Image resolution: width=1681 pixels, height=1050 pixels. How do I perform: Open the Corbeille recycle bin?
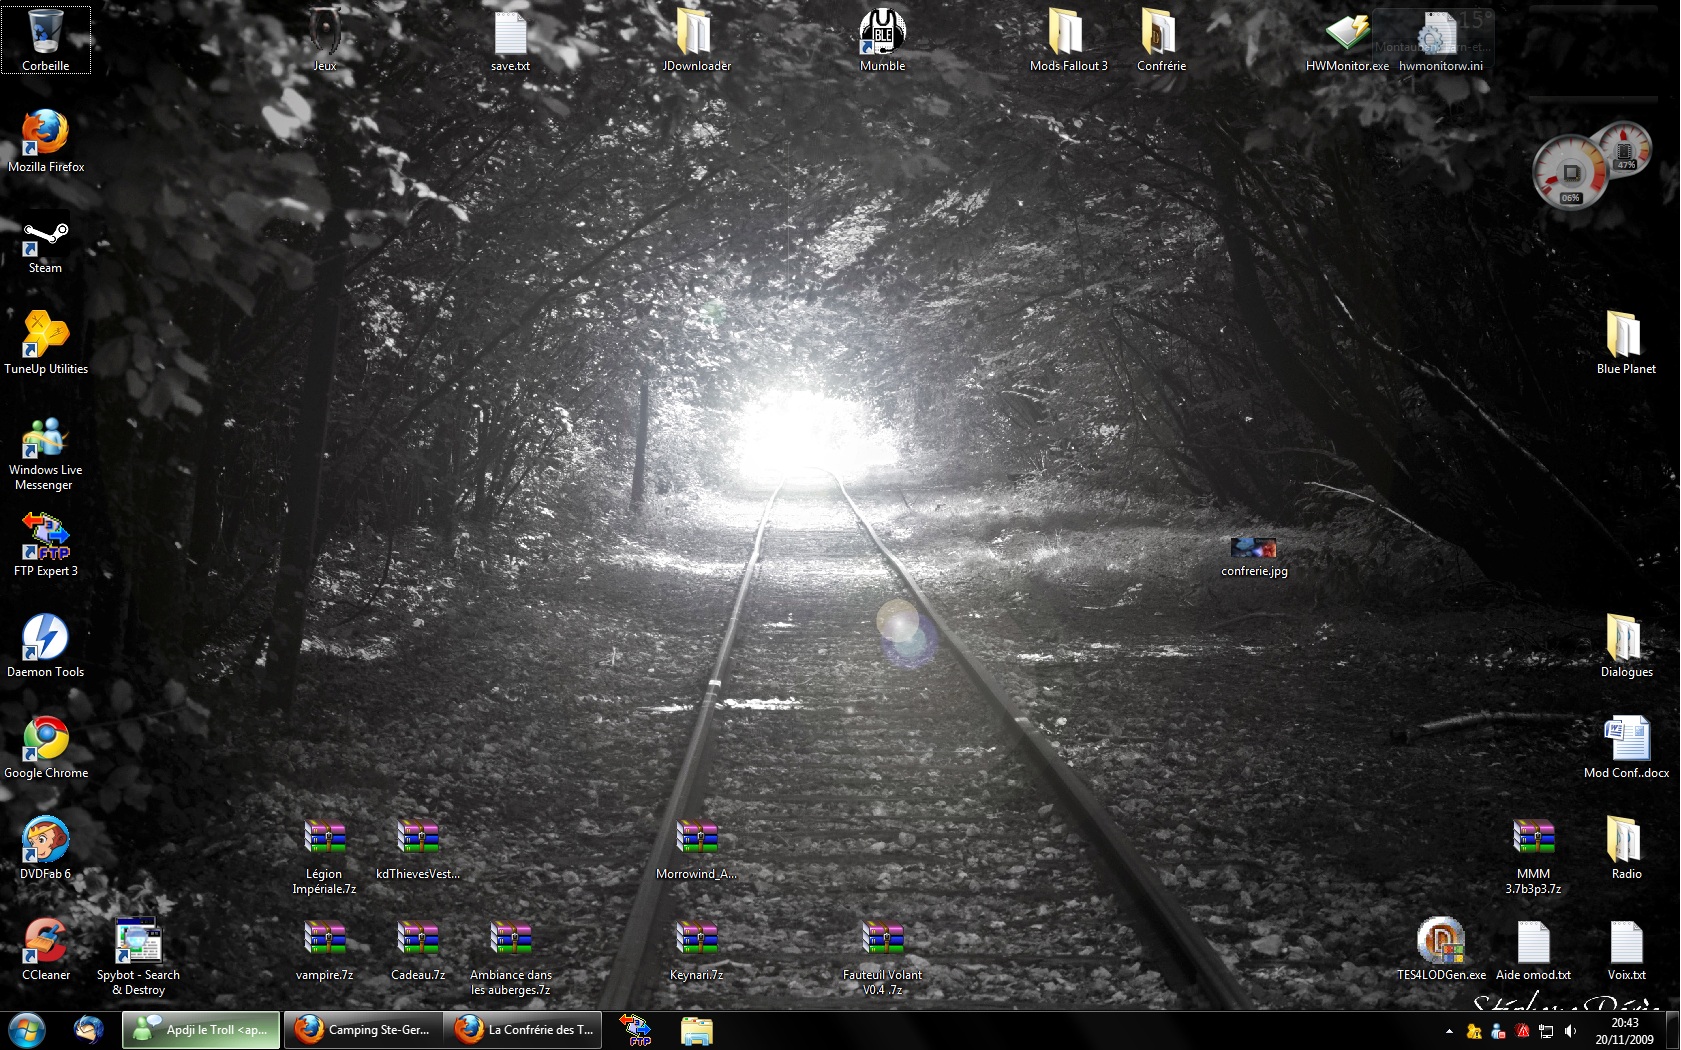pos(45,40)
